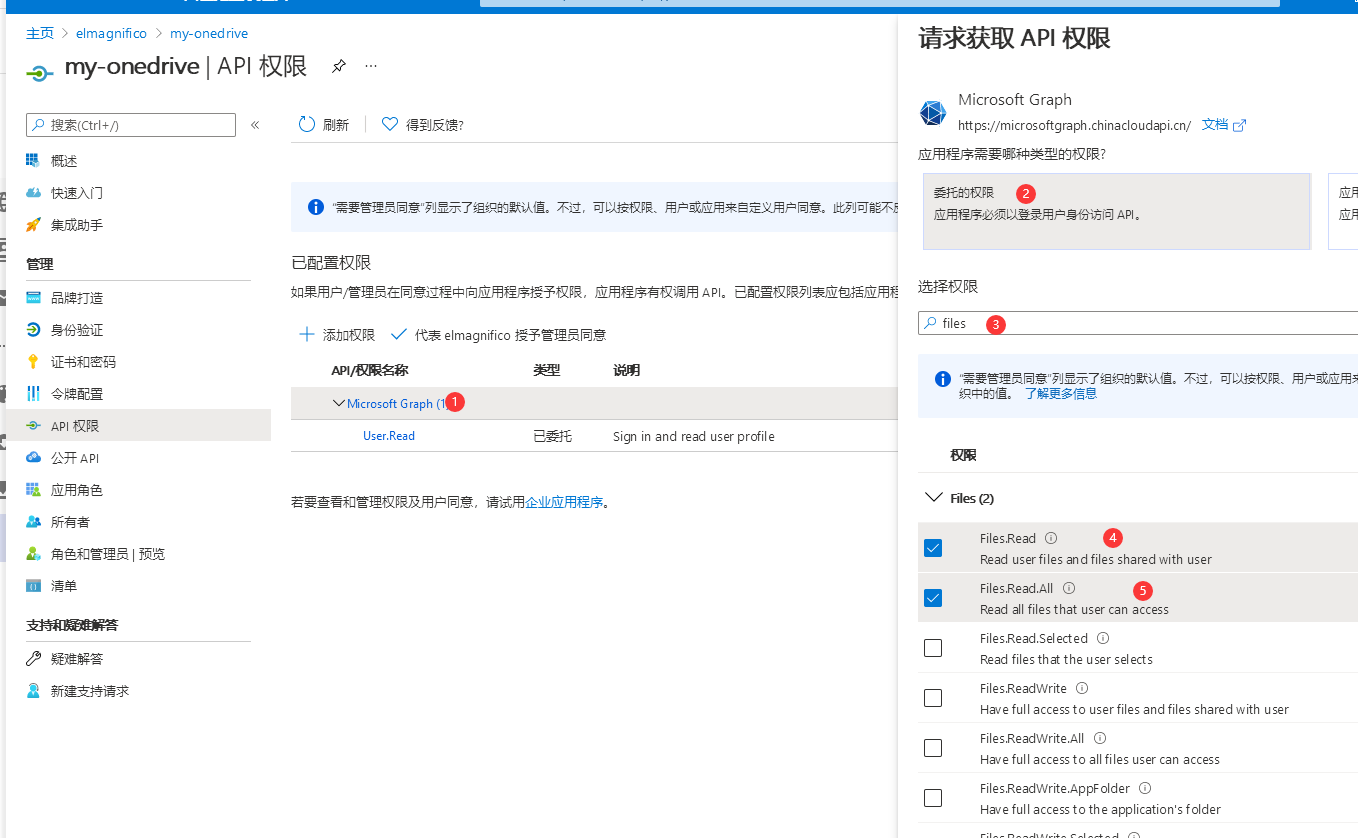Collapse the Files (2) permission group
The width and height of the screenshot is (1358, 838).
(934, 498)
